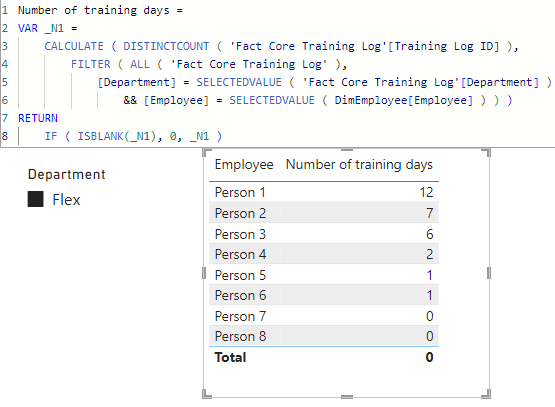Select the Person 4 row
Image resolution: width=555 pixels, height=407 pixels.
point(324,254)
